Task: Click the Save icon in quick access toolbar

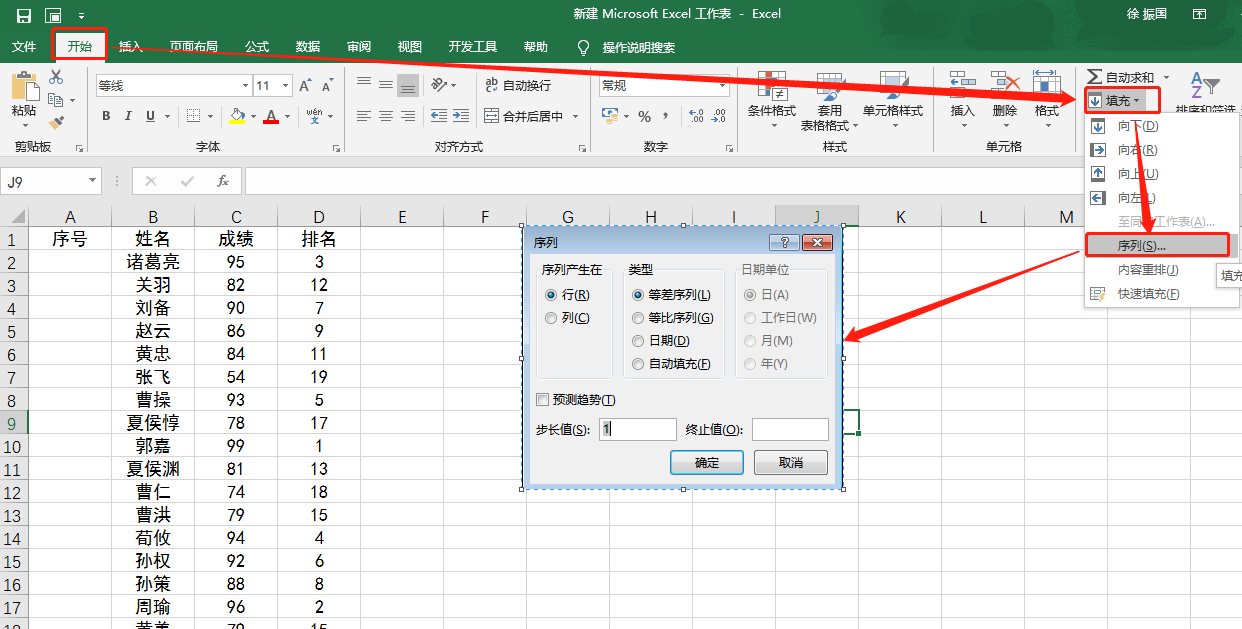Action: click(x=24, y=15)
